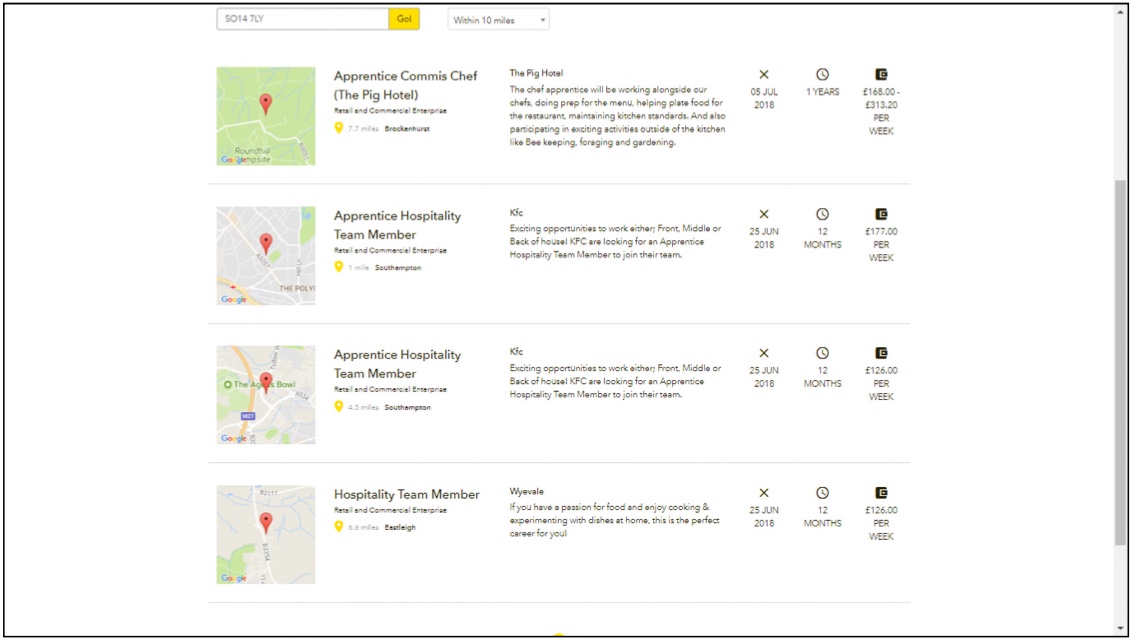1133x640 pixels.
Task: Click the scrollbar up arrow
Action: [x=1120, y=11]
